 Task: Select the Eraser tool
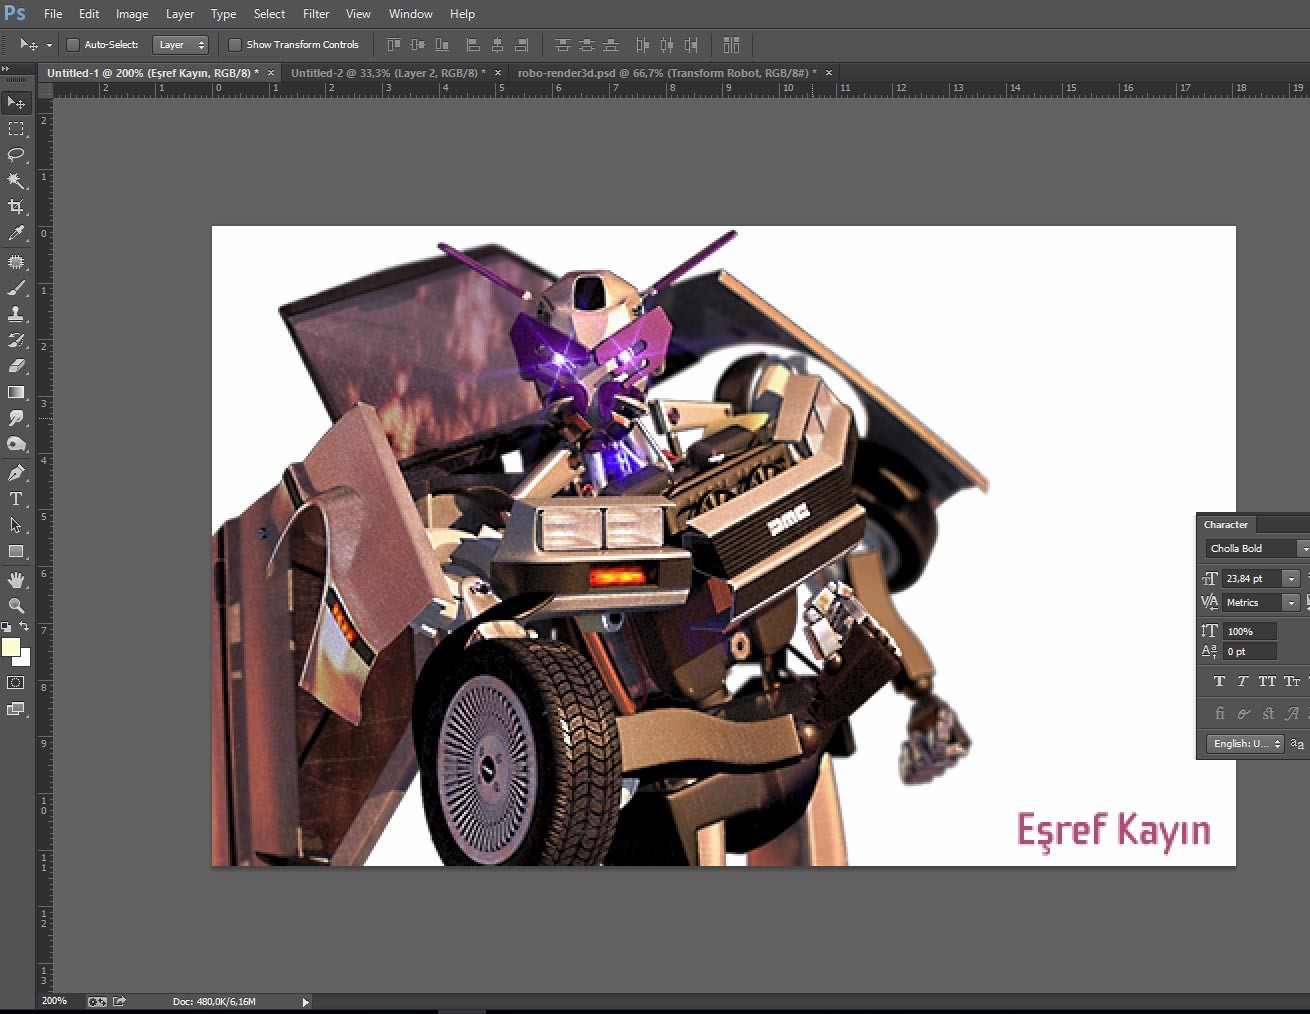16,366
